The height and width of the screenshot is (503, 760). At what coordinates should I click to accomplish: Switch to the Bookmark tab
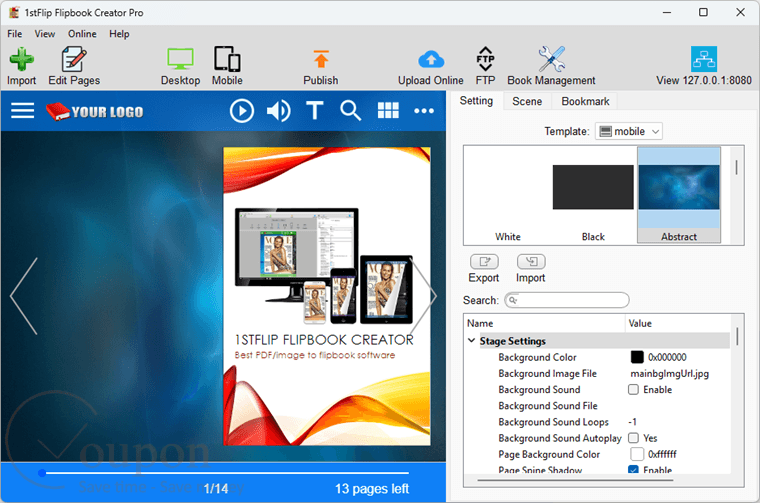click(x=585, y=101)
